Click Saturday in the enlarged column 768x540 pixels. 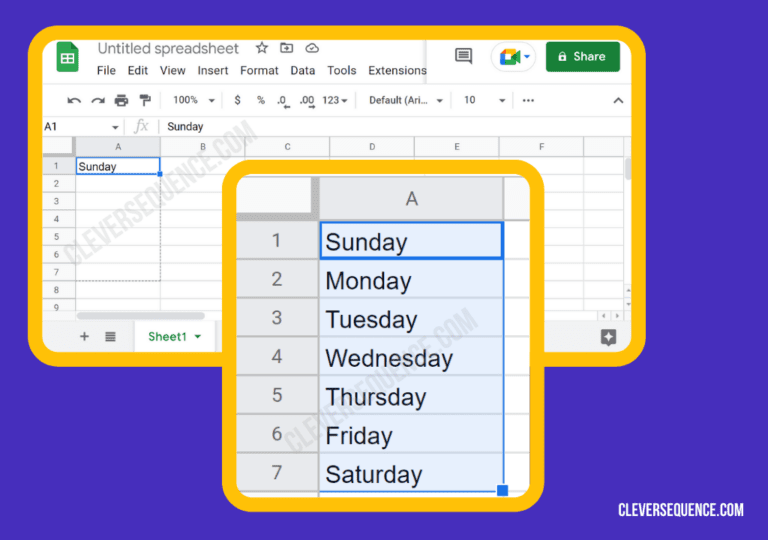[411, 472]
